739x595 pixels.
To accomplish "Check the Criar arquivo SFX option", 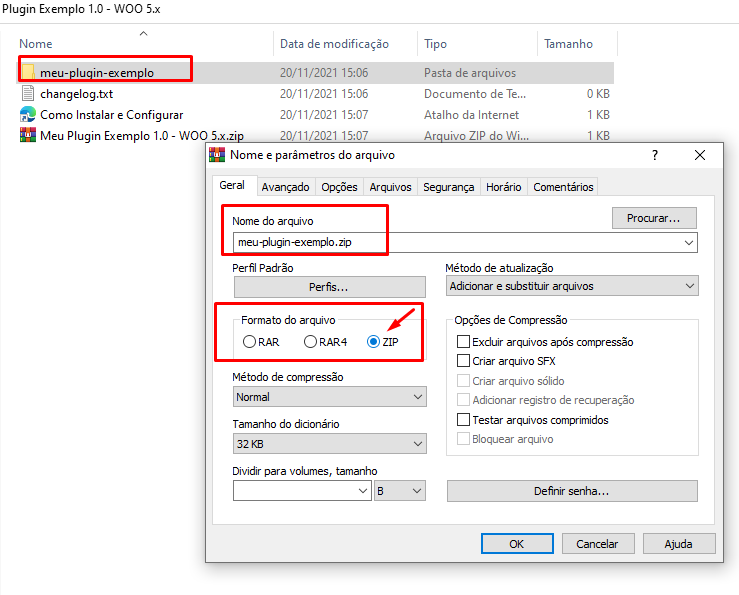I will [x=463, y=361].
